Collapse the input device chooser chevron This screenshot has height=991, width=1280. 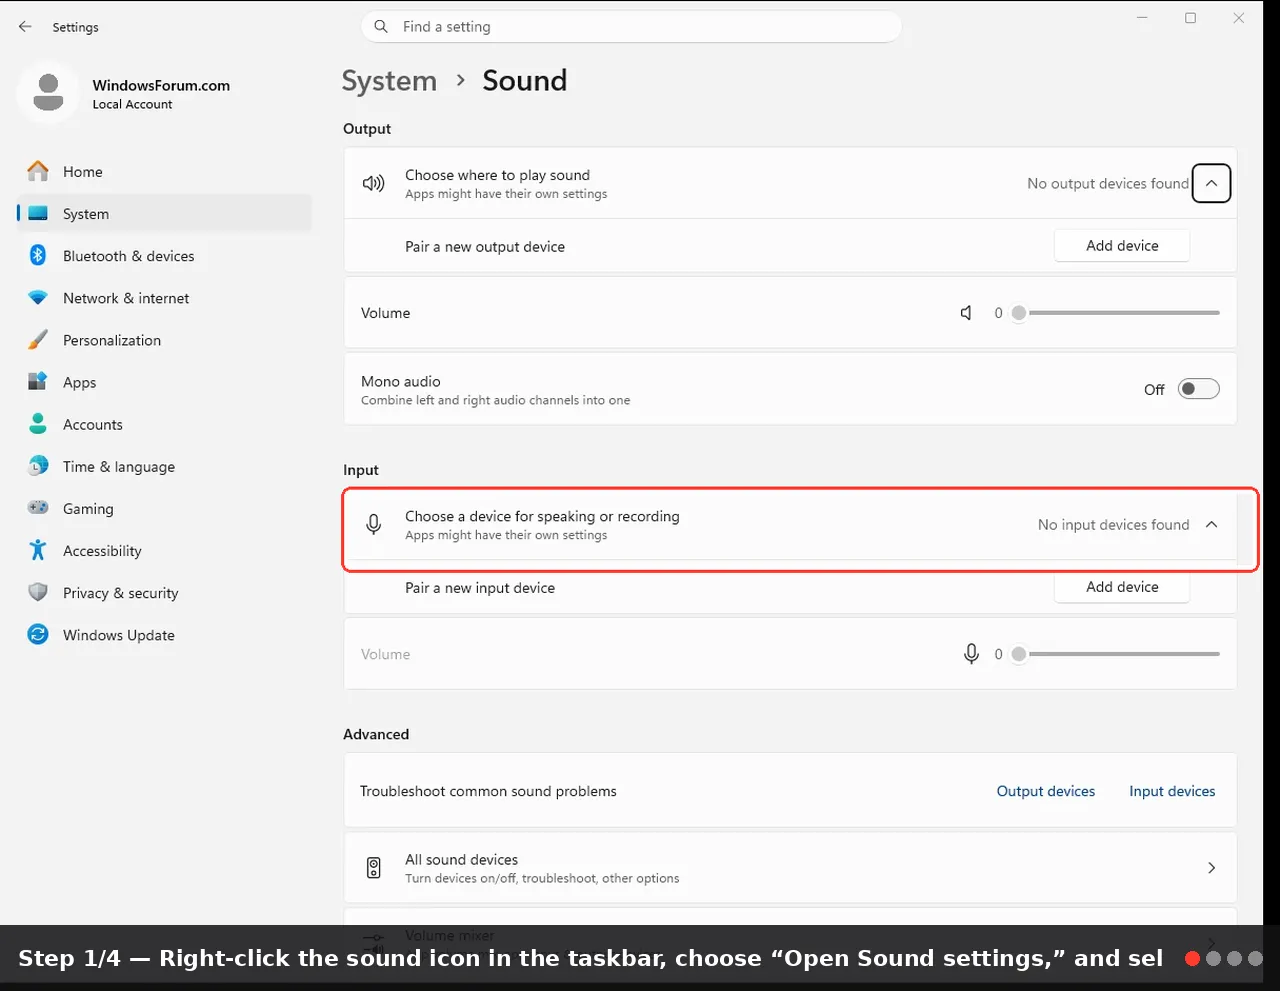[x=1211, y=525]
